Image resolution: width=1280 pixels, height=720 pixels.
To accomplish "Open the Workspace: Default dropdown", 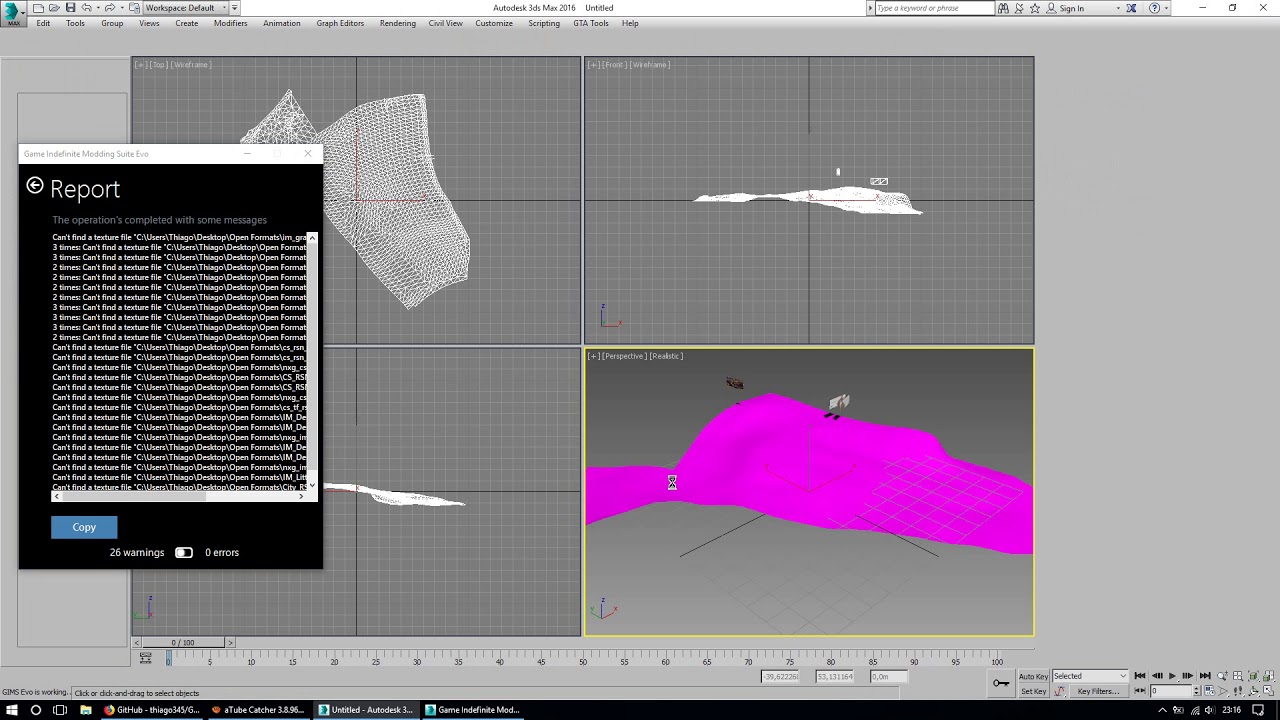I will [x=187, y=8].
